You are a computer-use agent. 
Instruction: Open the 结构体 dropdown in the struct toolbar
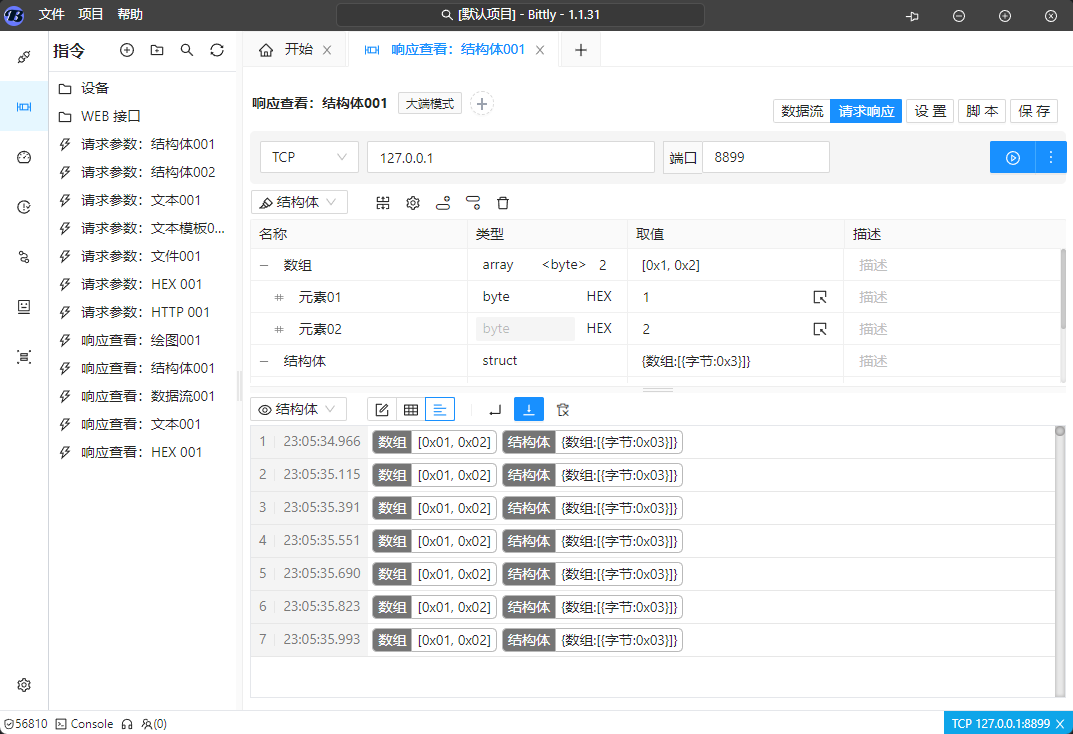tap(299, 202)
